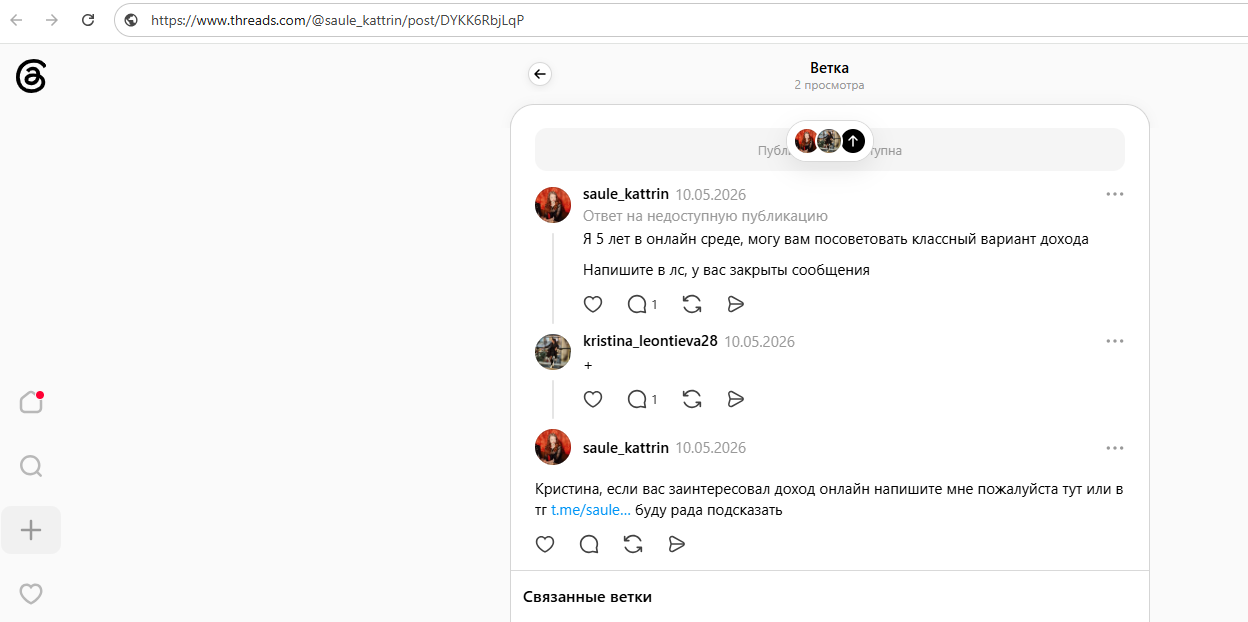1248x622 pixels.
Task: Click the Threads logo icon
Action: [31, 76]
